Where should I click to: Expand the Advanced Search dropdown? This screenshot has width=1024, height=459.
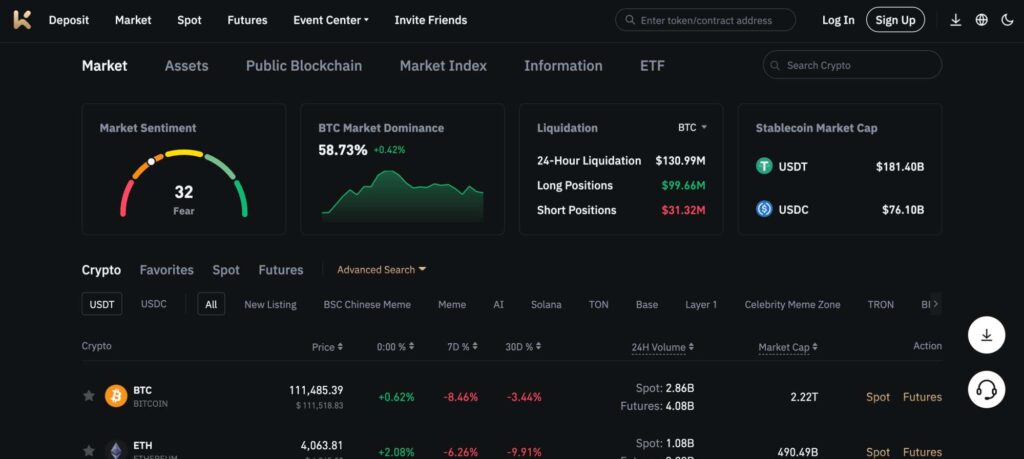[381, 270]
